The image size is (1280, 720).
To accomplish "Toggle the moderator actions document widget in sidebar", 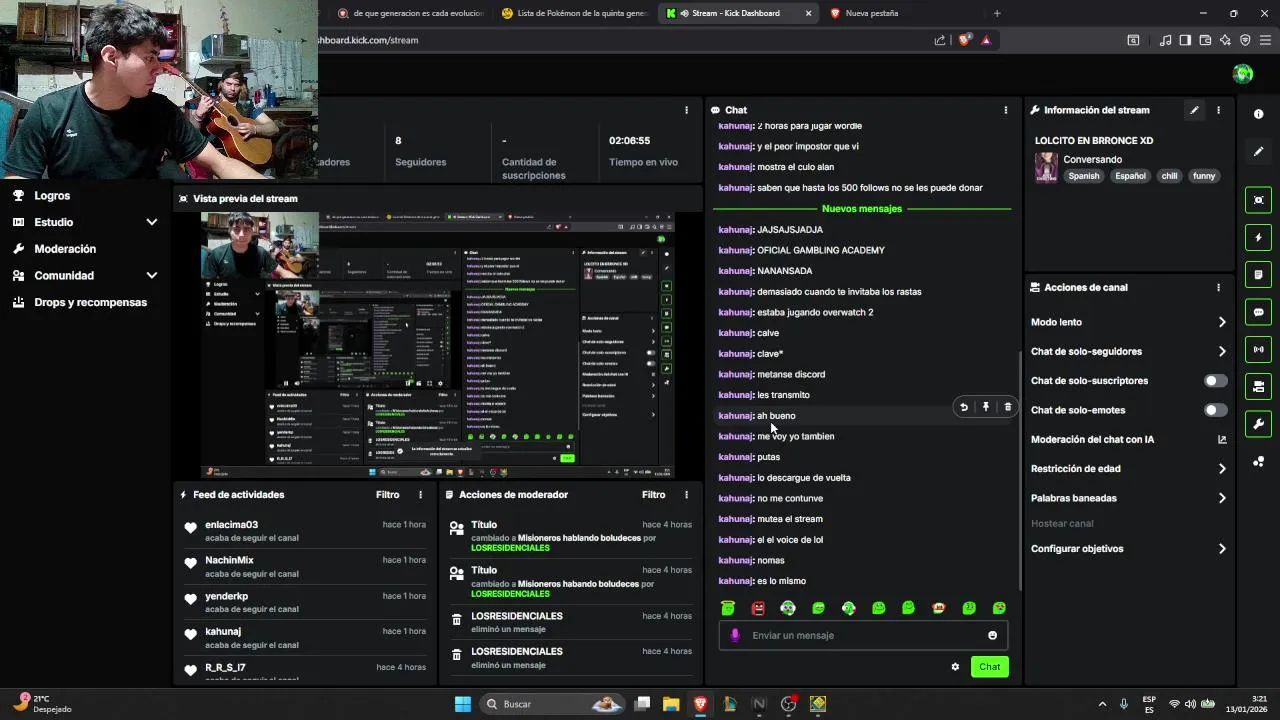I will 1259,274.
